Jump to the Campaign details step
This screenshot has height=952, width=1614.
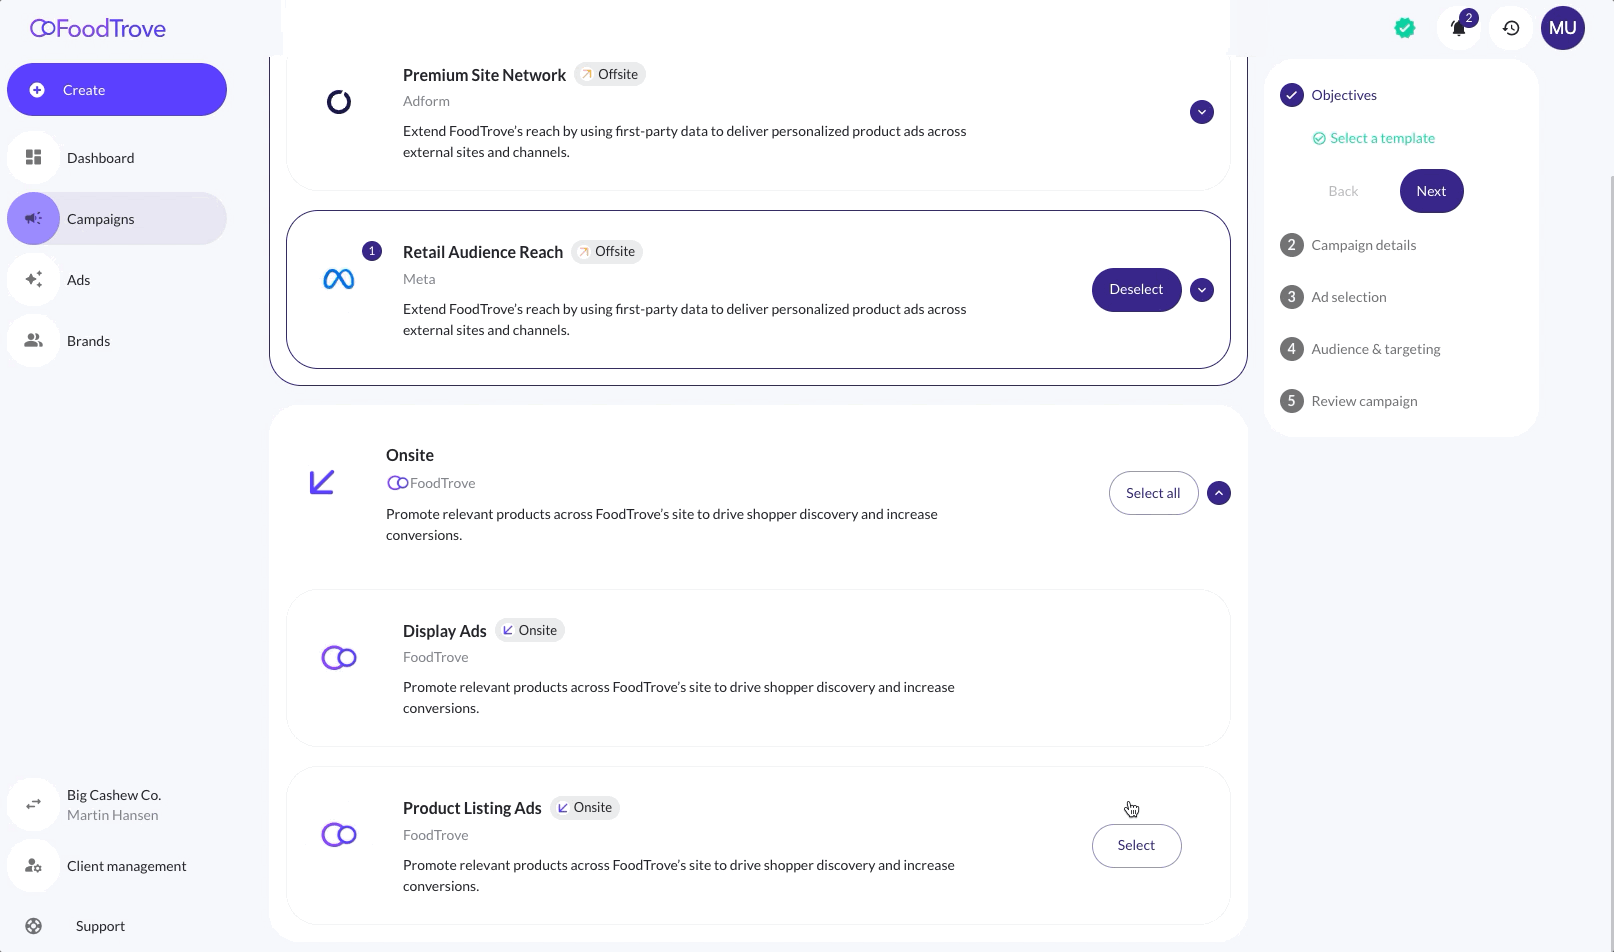[x=1363, y=245]
